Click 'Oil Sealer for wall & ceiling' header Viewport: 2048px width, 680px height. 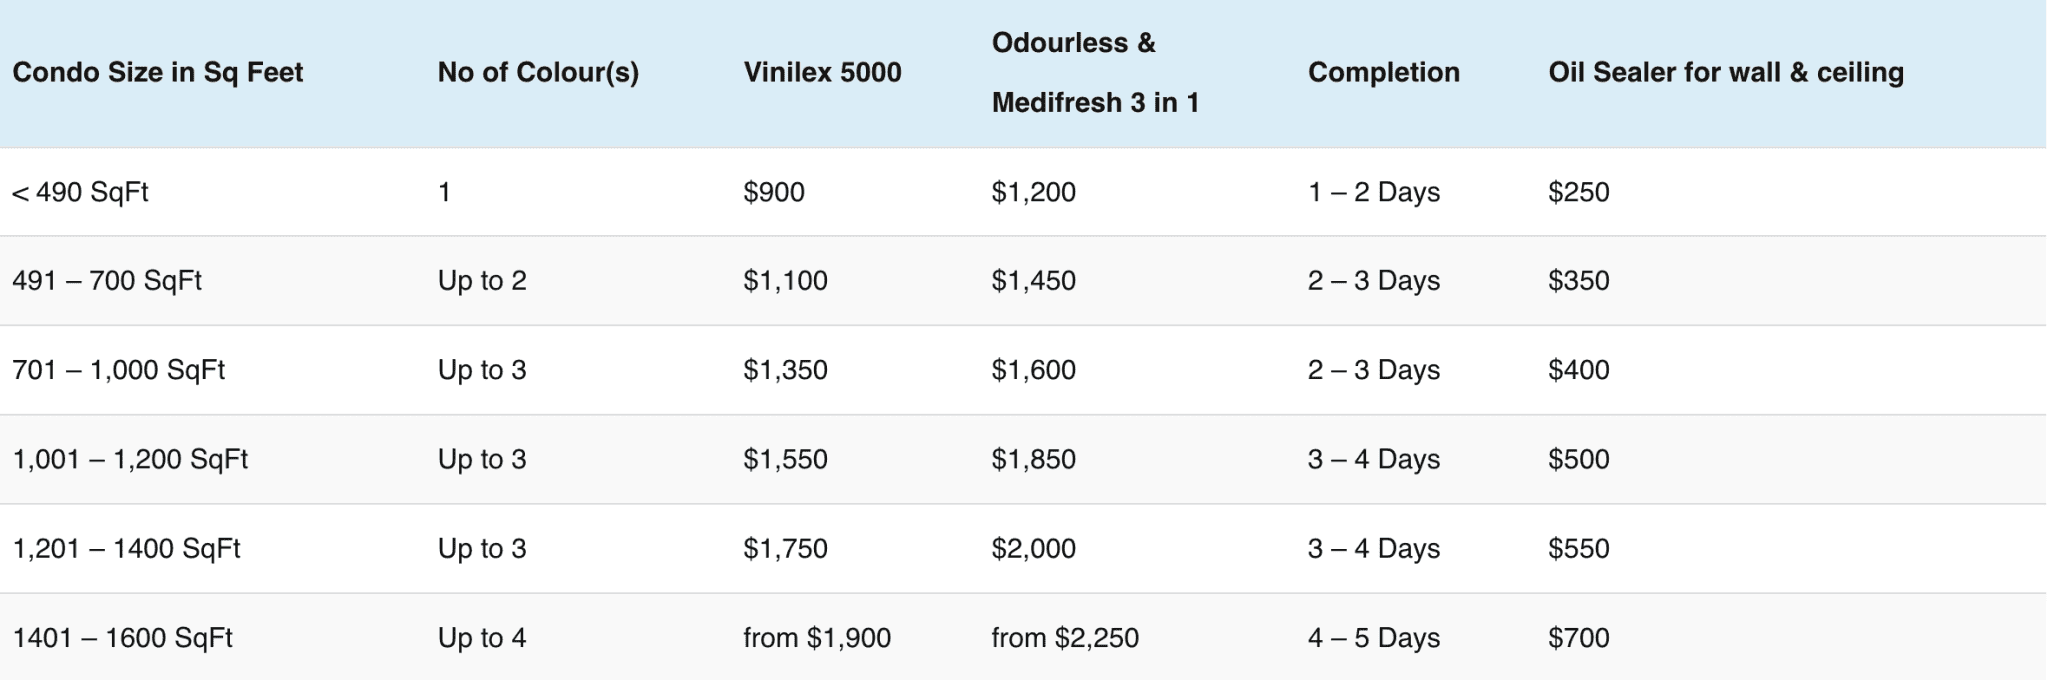pos(1725,72)
